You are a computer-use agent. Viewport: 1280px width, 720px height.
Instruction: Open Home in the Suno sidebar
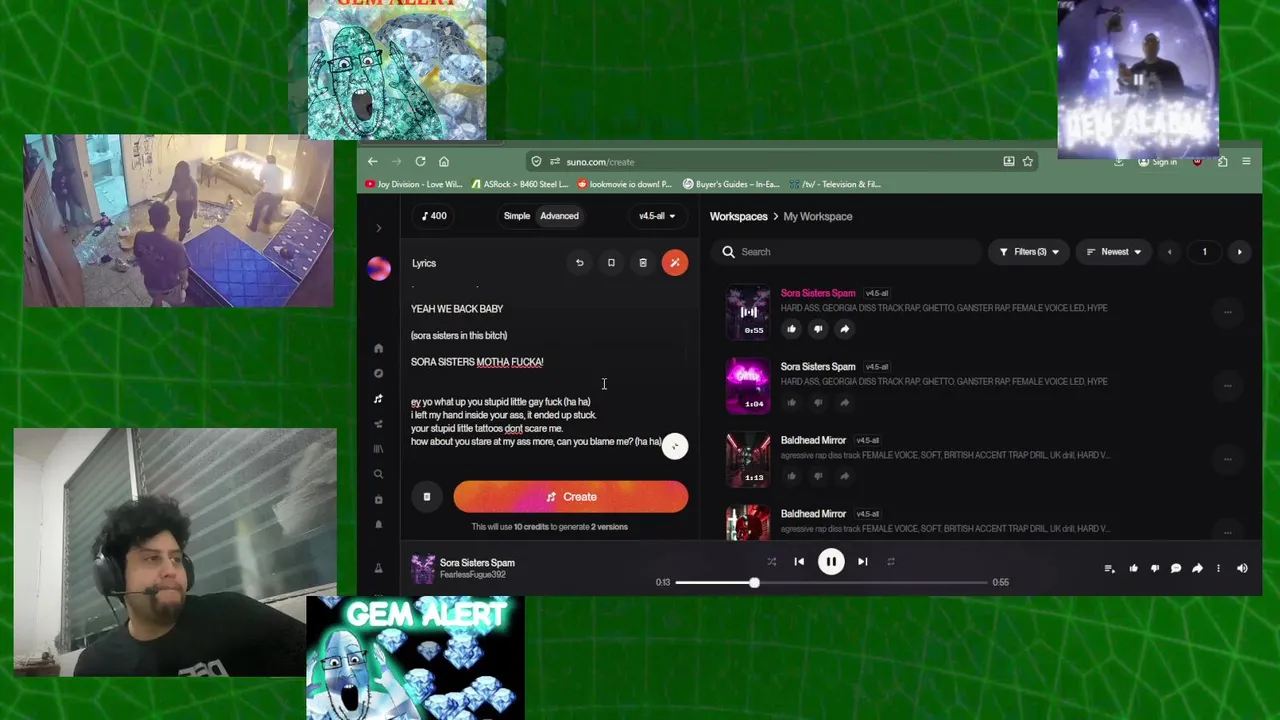tap(378, 348)
